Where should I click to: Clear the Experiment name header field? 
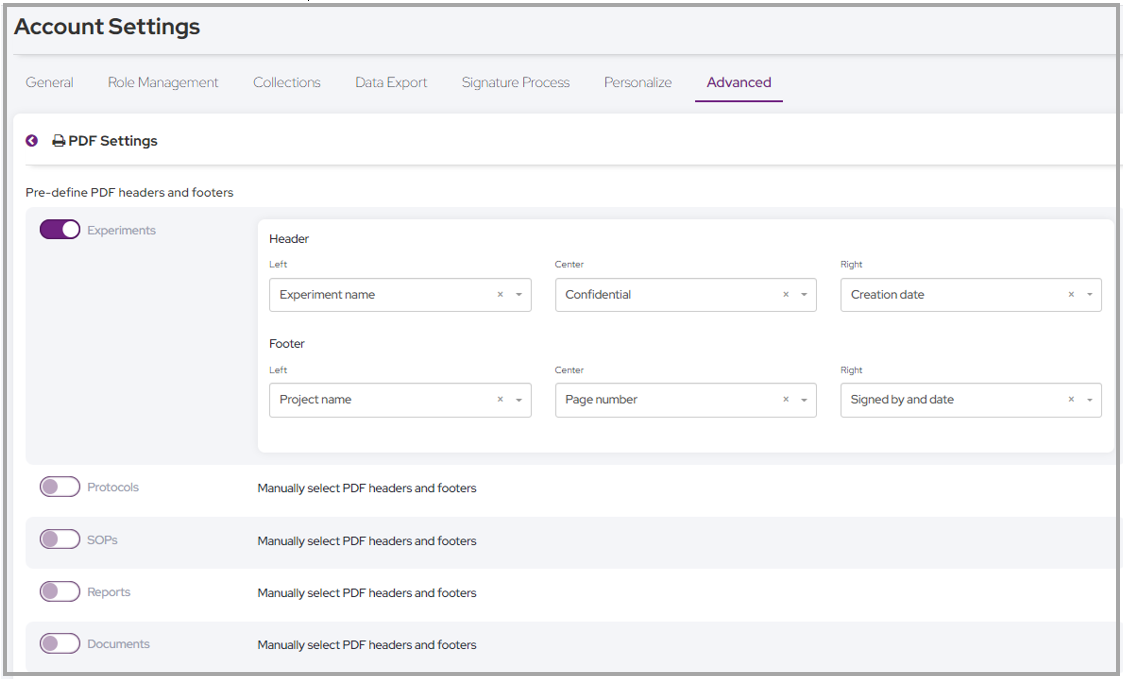pos(499,294)
